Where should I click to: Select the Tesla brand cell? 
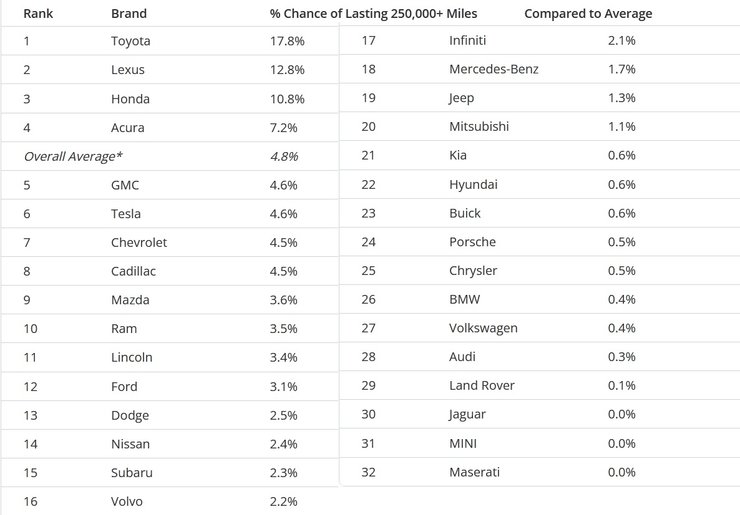[126, 214]
